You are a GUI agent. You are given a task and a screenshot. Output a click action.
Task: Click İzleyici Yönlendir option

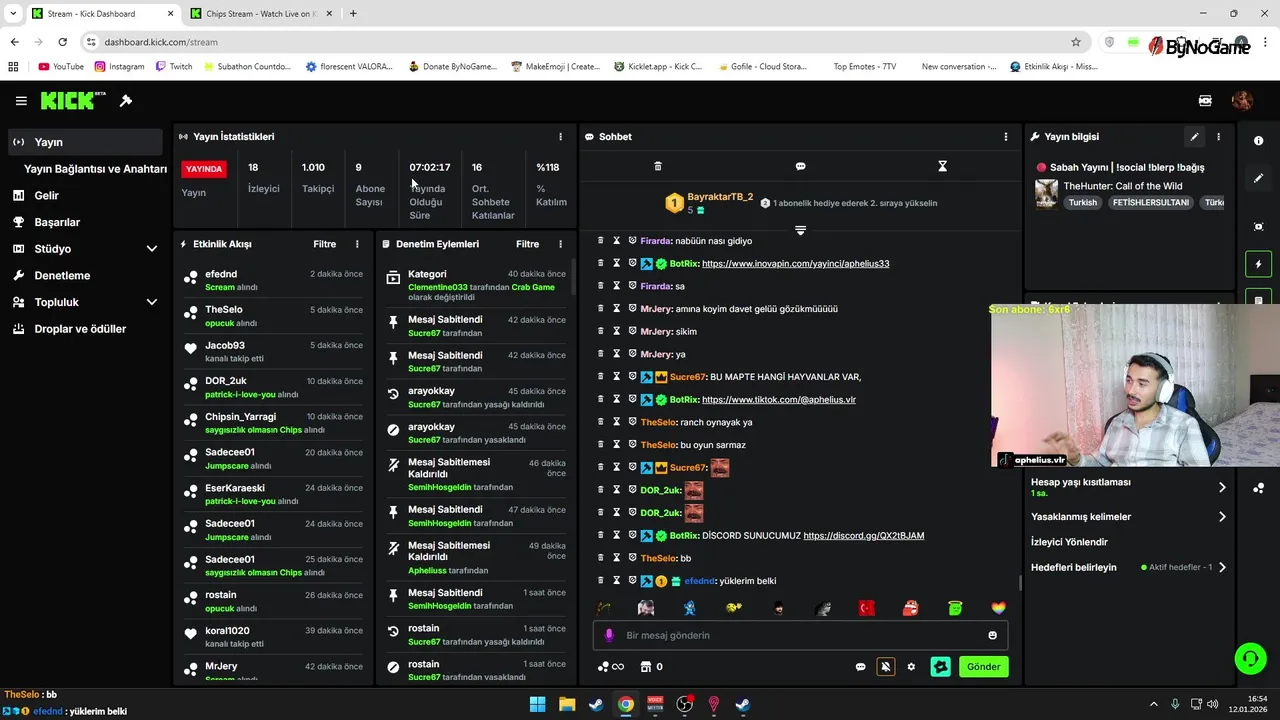(1069, 542)
